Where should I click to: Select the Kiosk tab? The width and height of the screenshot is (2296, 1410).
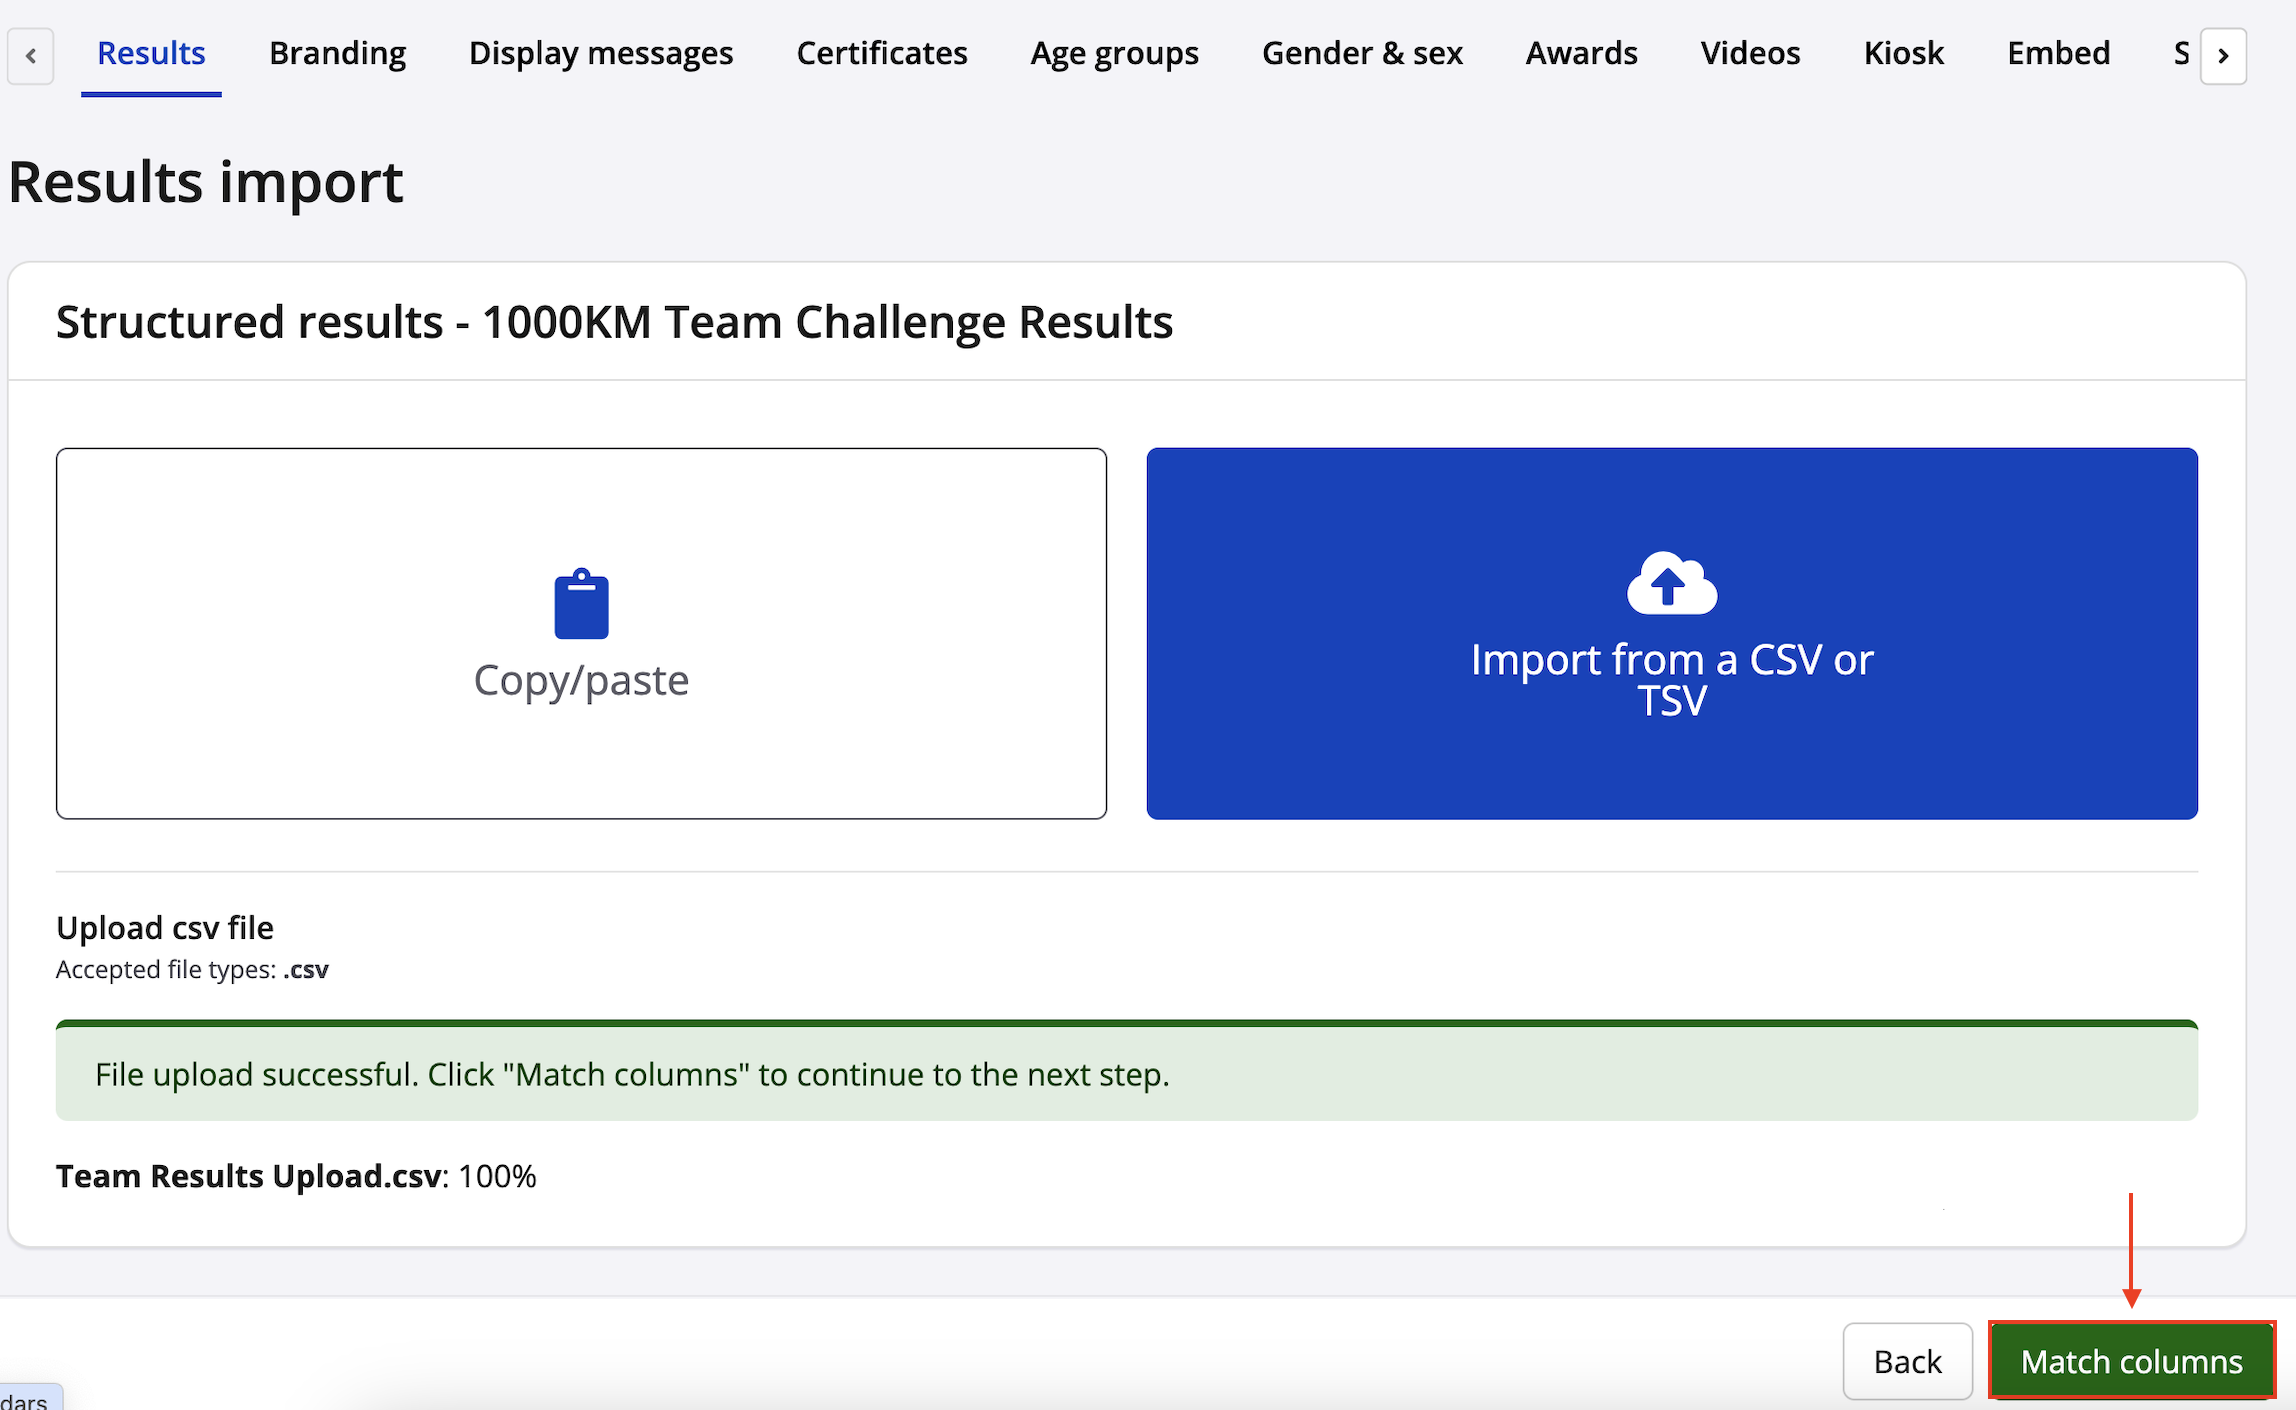coord(1903,53)
